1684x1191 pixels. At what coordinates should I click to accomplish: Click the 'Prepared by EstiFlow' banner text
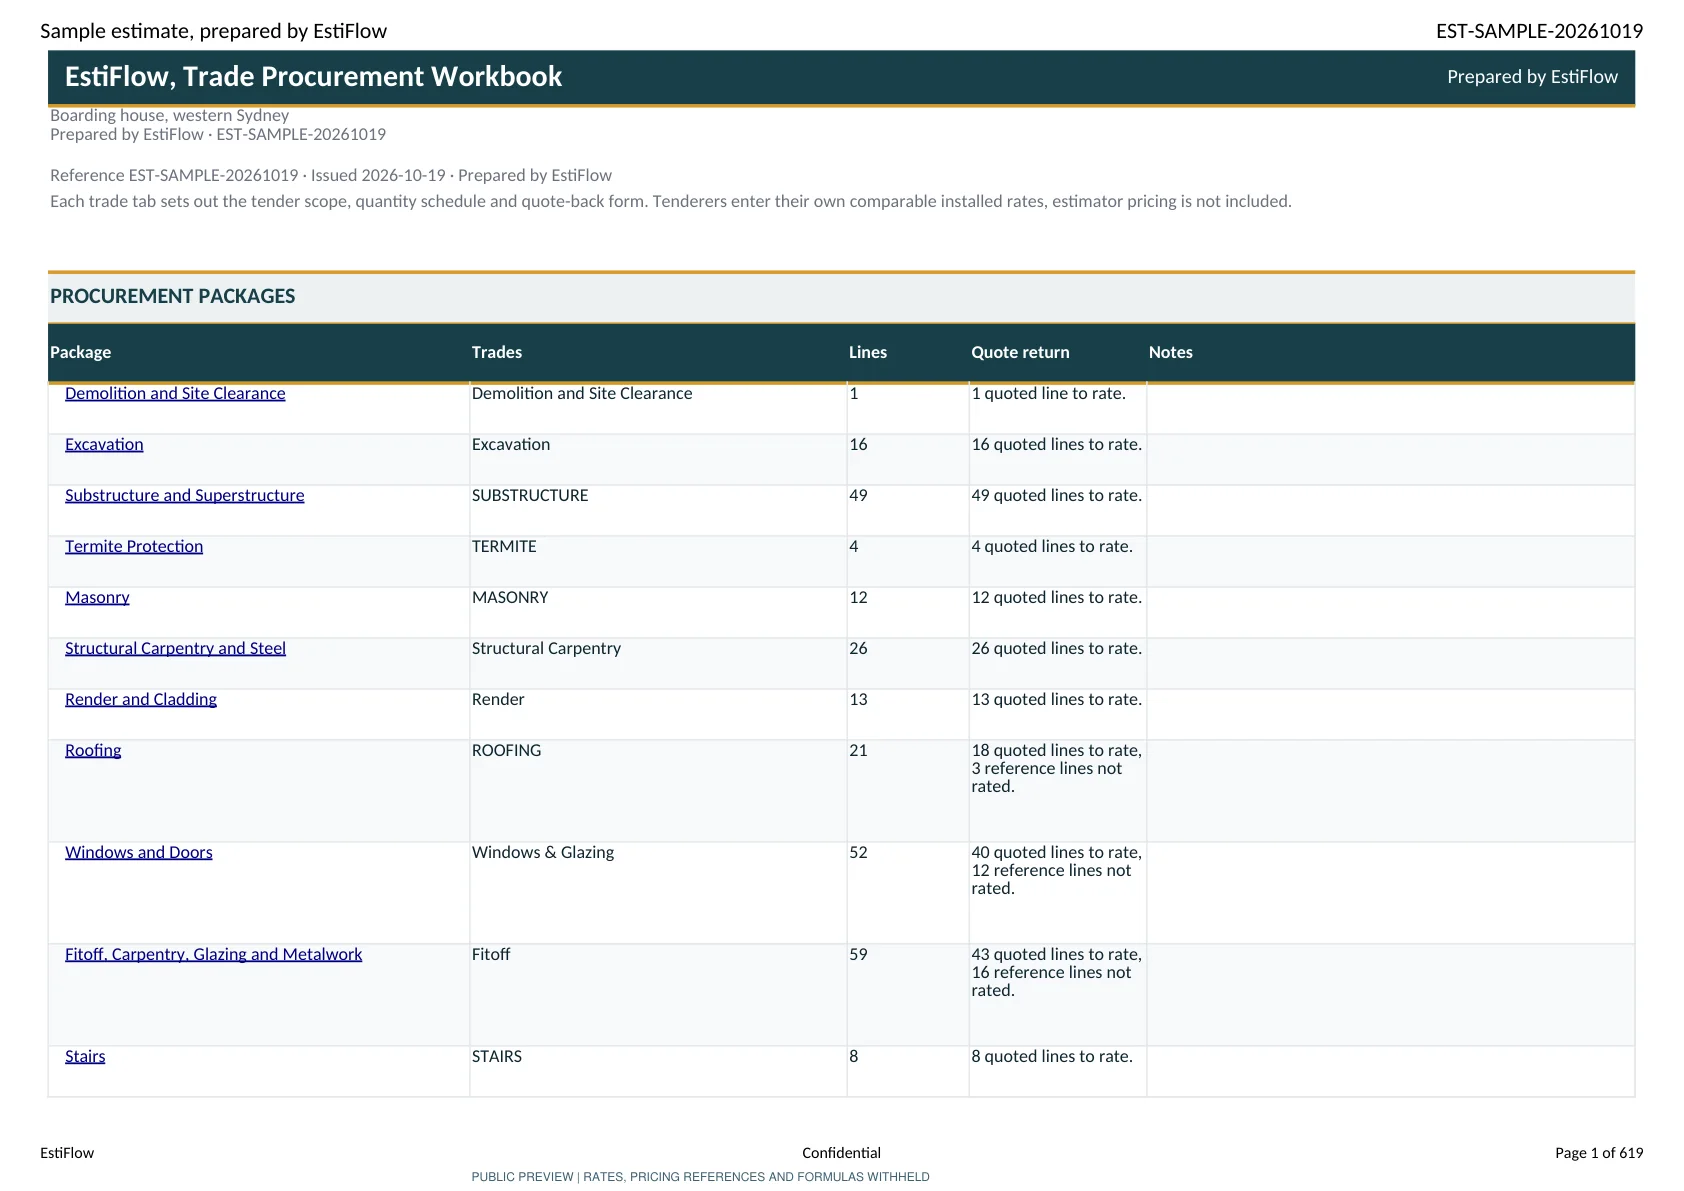point(1532,77)
